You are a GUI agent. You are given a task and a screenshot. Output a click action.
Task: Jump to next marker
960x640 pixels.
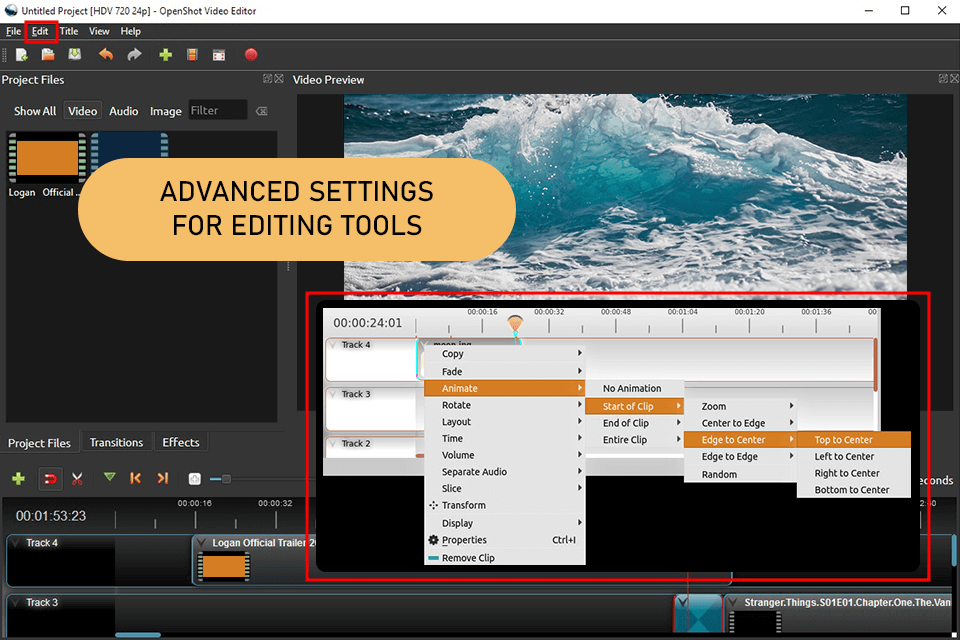[x=162, y=478]
